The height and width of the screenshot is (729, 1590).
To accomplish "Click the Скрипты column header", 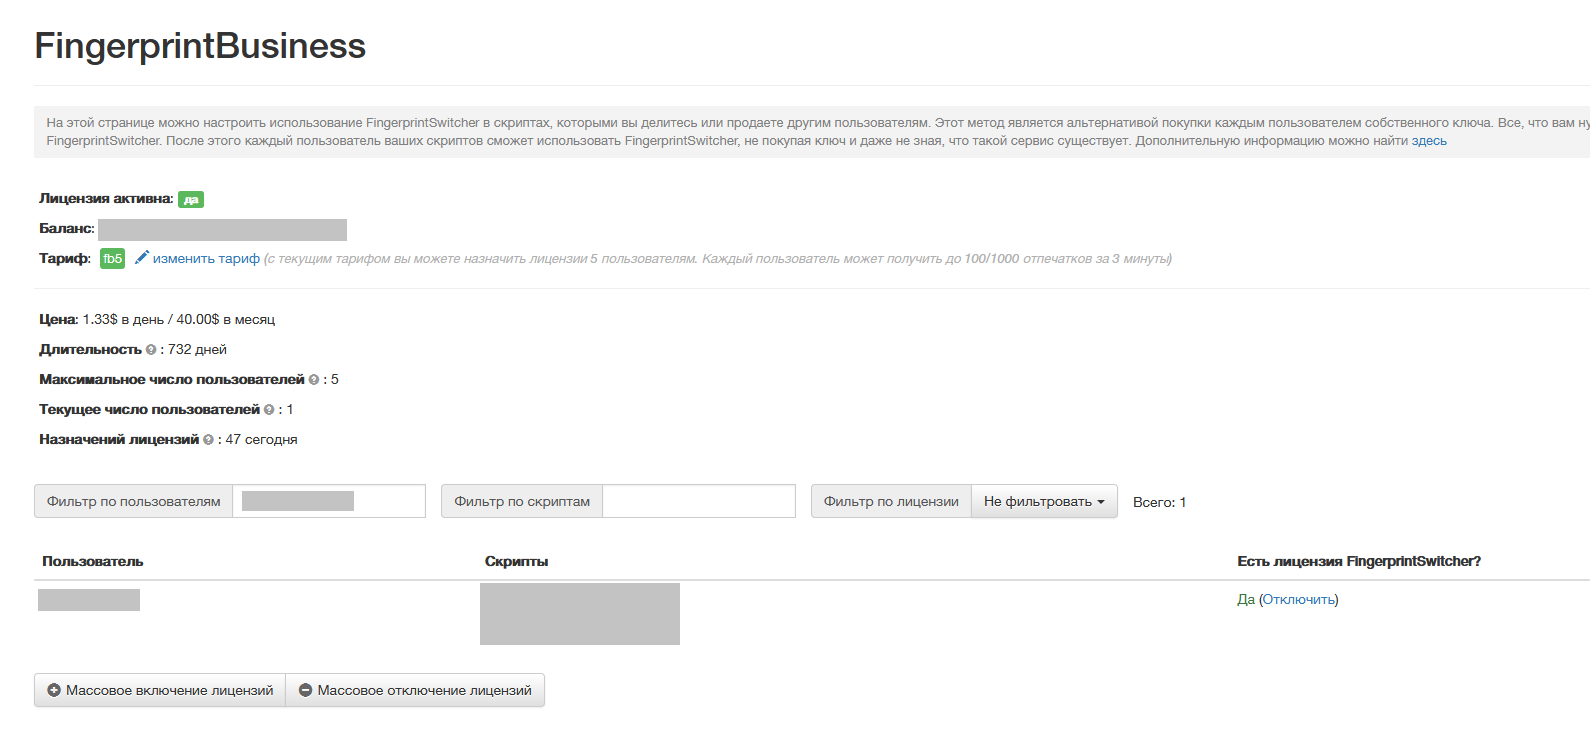I will point(516,562).
